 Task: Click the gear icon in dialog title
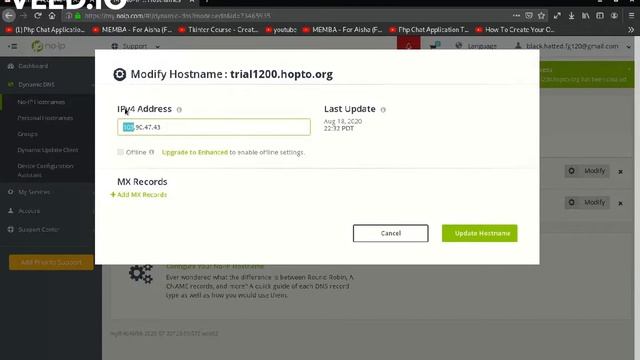point(120,74)
